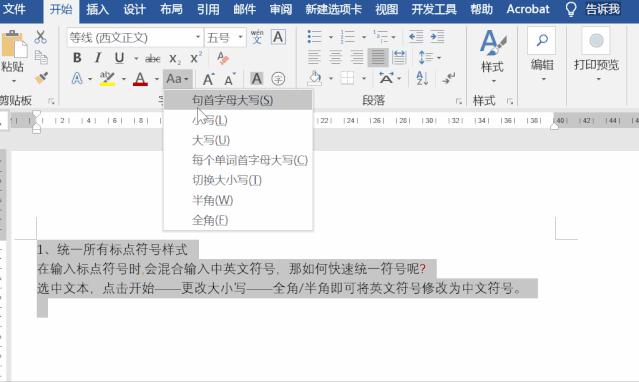This screenshot has height=382, width=639.
Task: Toggle superscript formatting
Action: pos(196,58)
